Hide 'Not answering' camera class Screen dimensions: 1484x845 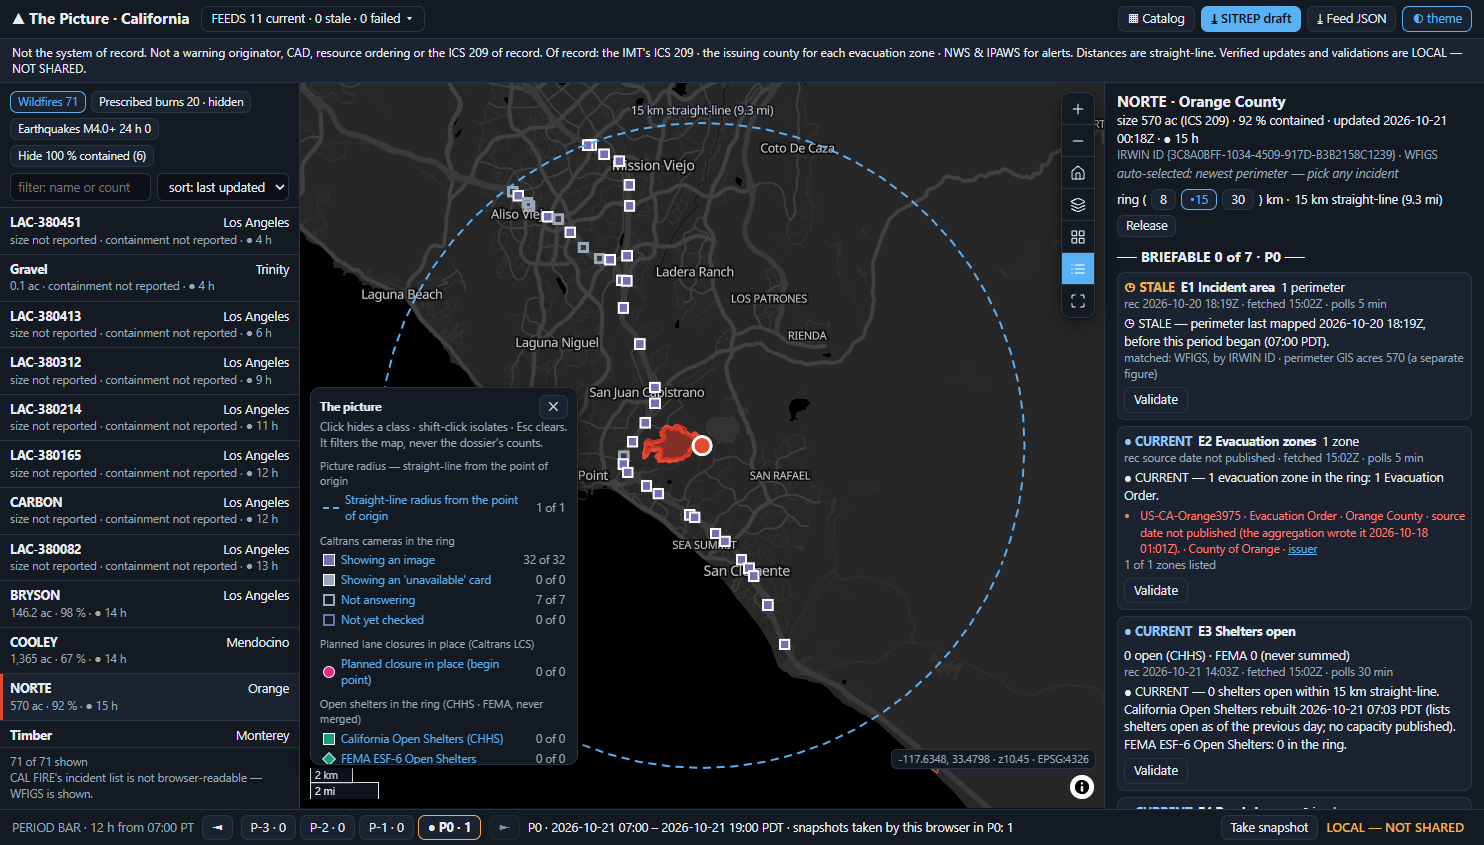coord(377,600)
